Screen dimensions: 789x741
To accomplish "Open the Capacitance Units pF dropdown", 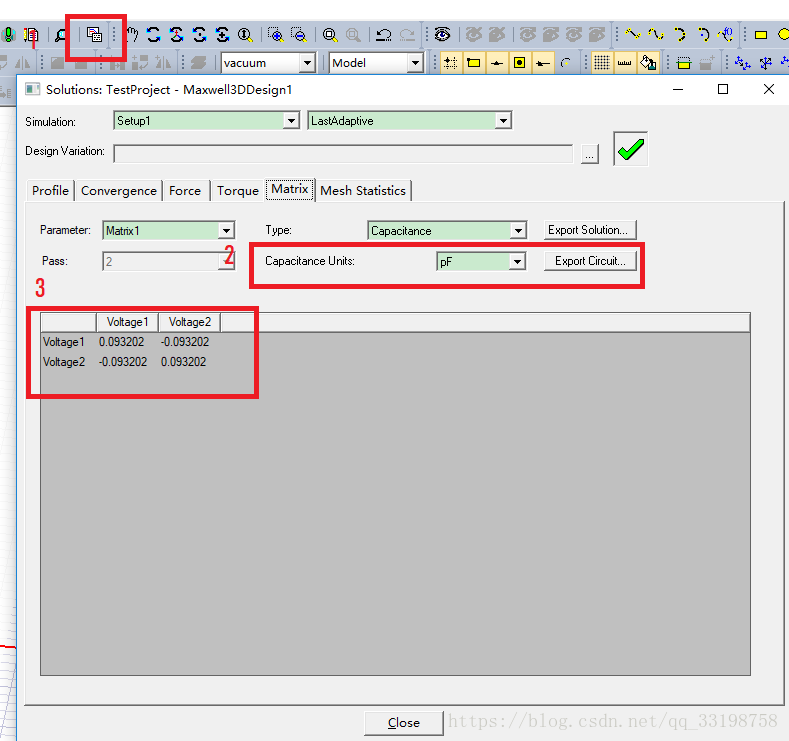I will point(516,261).
